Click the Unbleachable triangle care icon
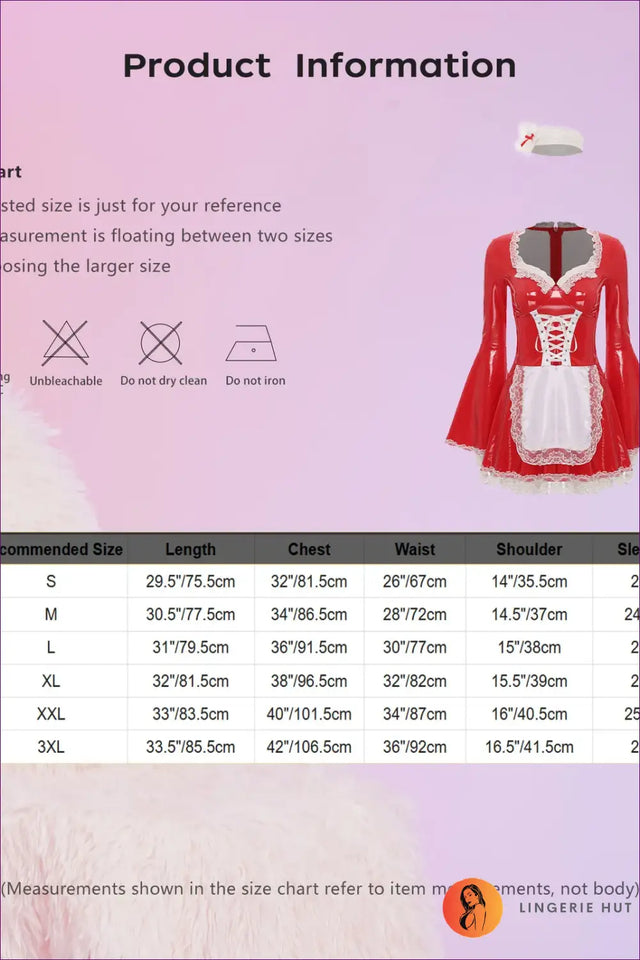This screenshot has width=640, height=960. pos(66,343)
